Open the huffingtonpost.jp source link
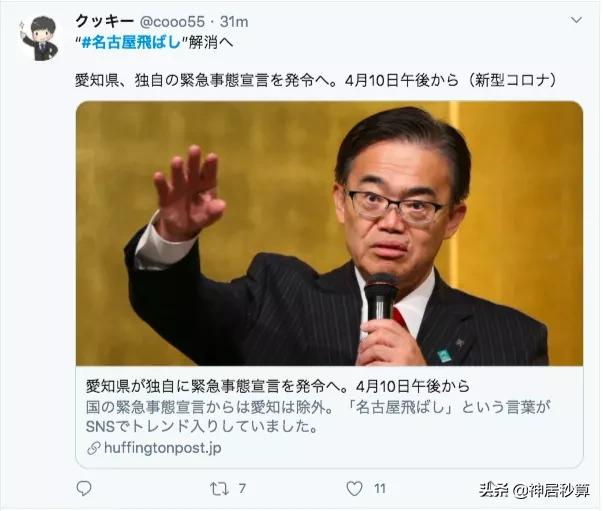 coord(163,448)
